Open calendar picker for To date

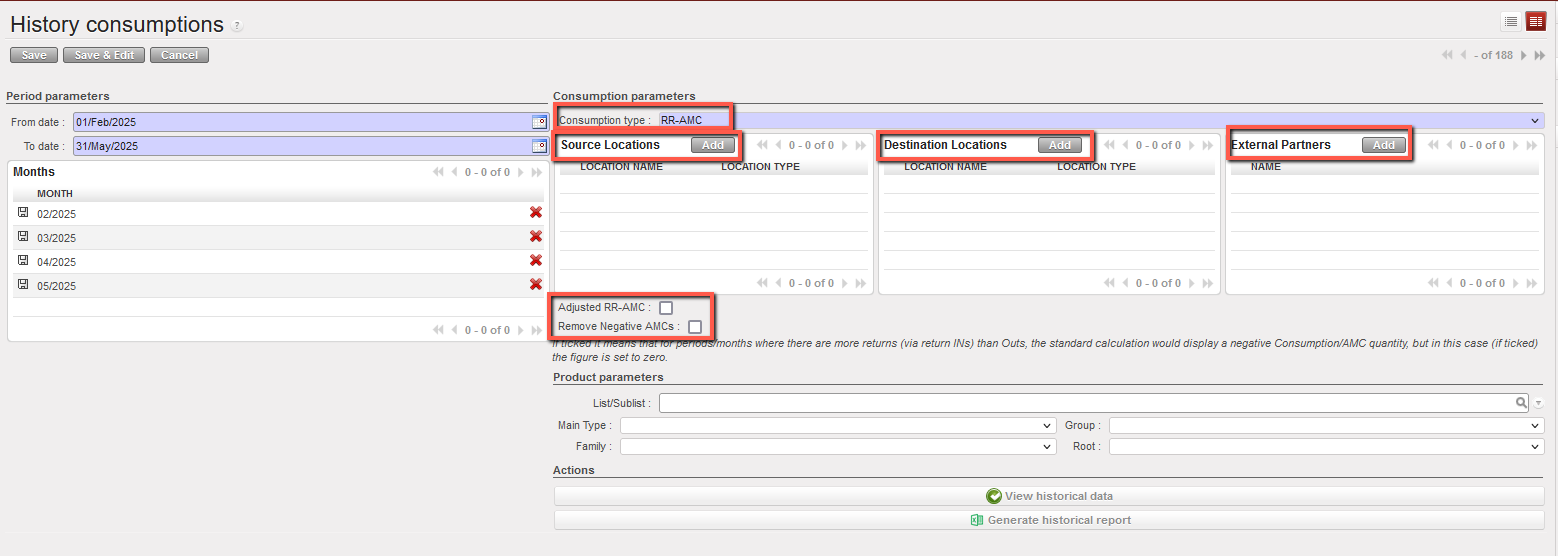click(x=539, y=146)
